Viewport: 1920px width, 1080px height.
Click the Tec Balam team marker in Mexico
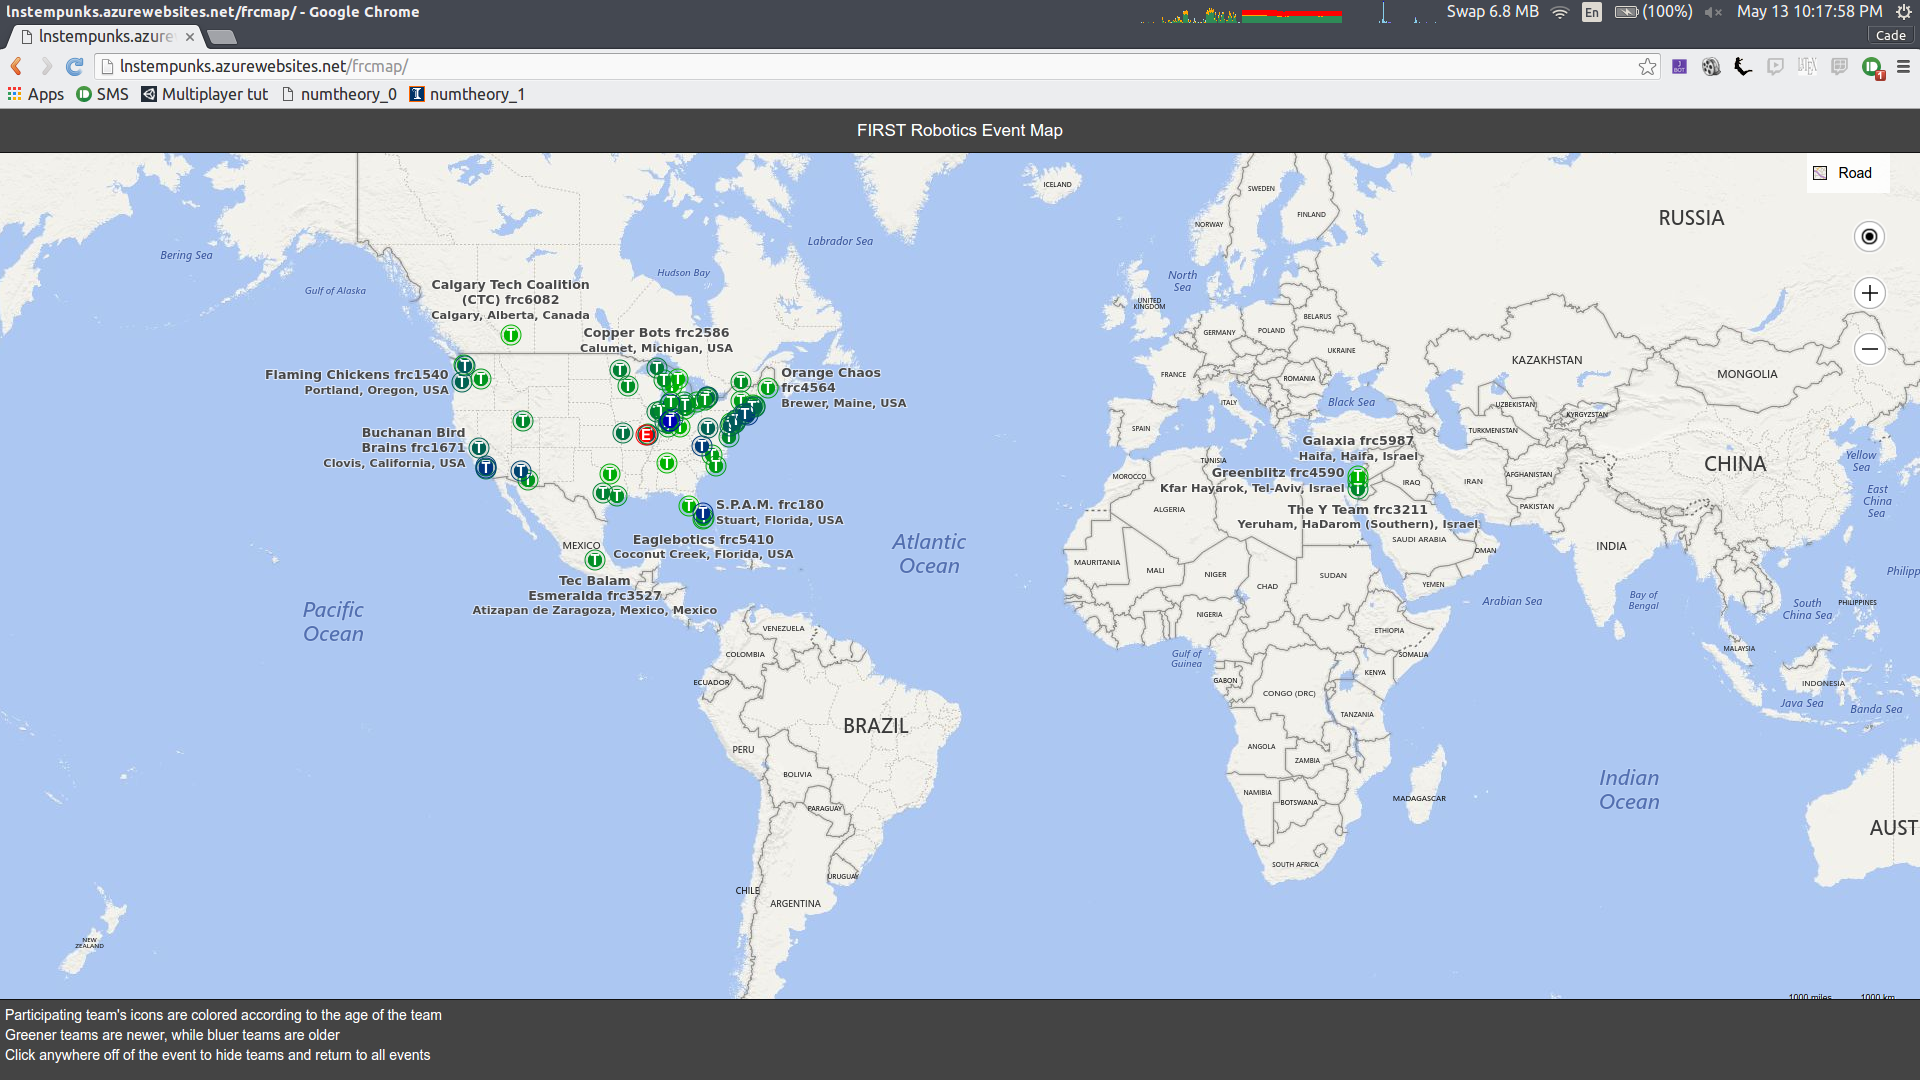tap(595, 560)
